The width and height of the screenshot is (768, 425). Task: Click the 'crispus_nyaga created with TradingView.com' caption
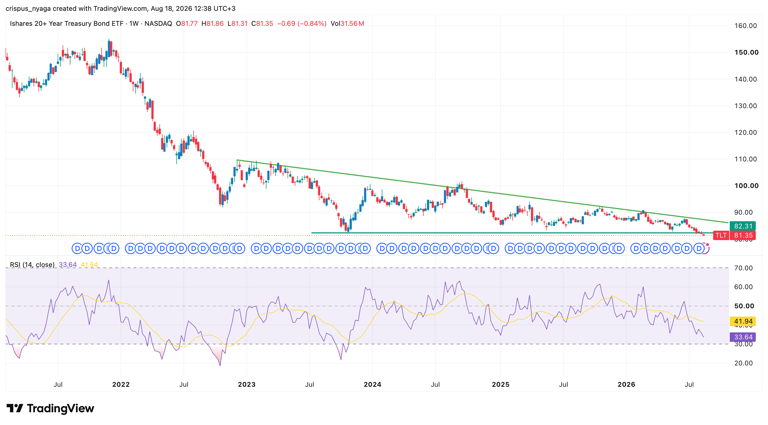76,8
